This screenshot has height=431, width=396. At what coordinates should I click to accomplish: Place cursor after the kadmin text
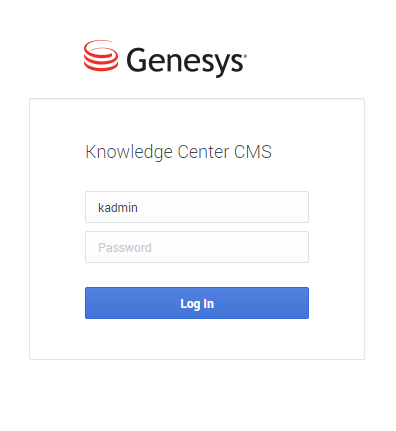(x=138, y=208)
